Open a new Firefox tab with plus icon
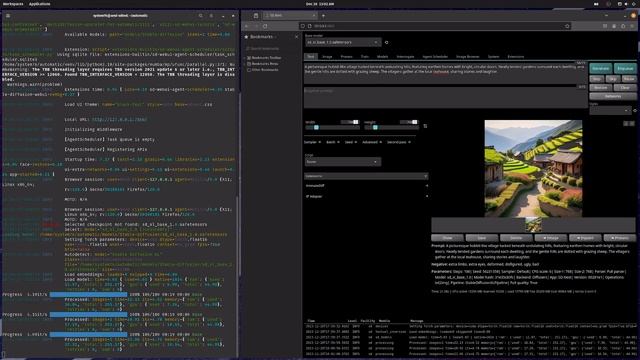 pyautogui.click(x=323, y=16)
